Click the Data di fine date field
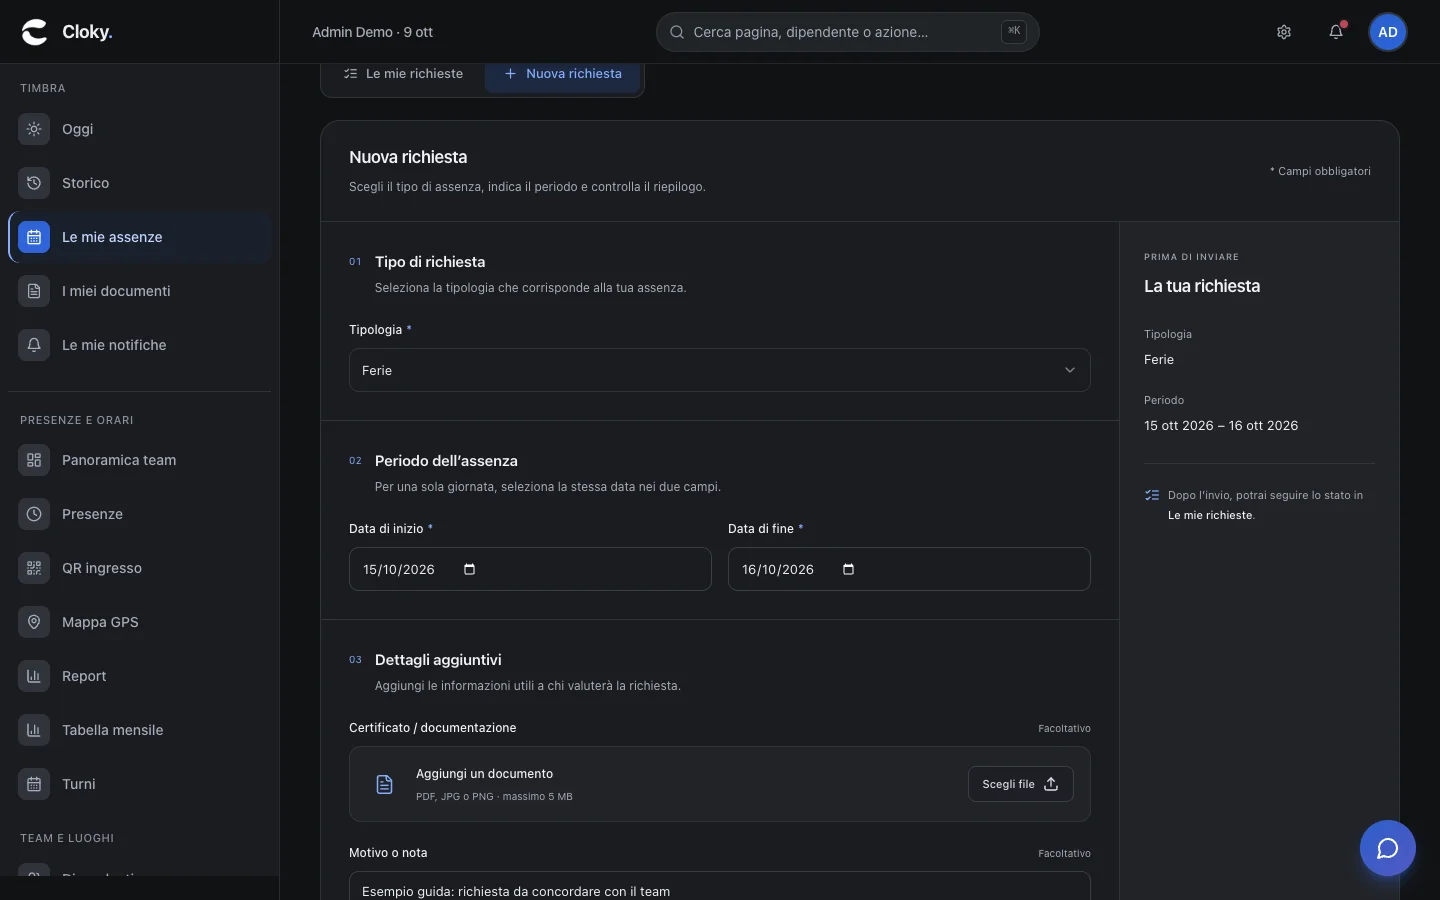Viewport: 1440px width, 900px height. click(x=909, y=569)
